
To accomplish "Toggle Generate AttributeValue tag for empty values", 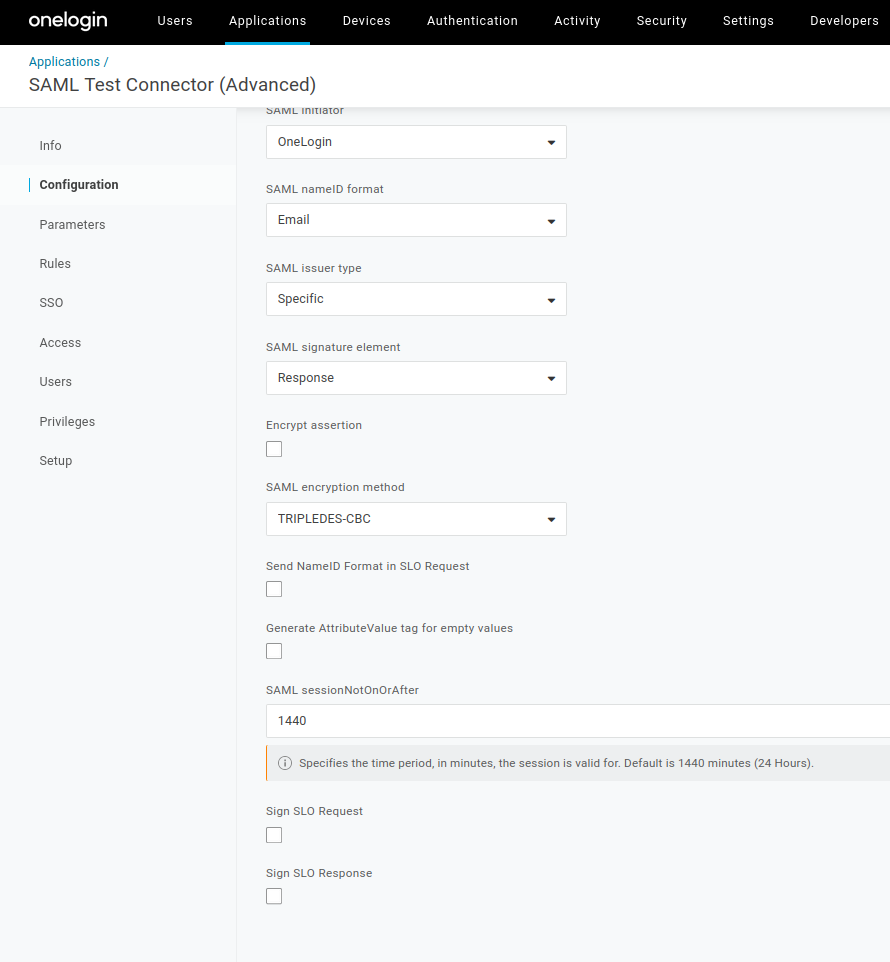I will (x=274, y=652).
